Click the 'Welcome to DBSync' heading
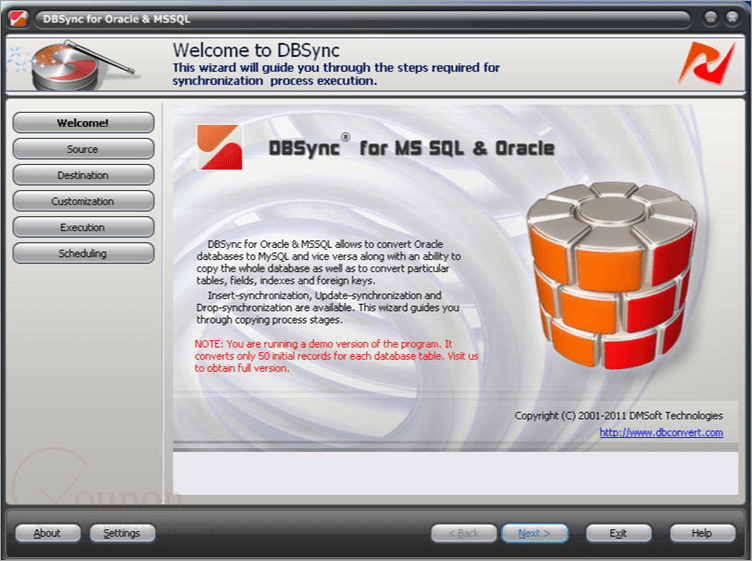The height and width of the screenshot is (561, 752). [x=256, y=50]
